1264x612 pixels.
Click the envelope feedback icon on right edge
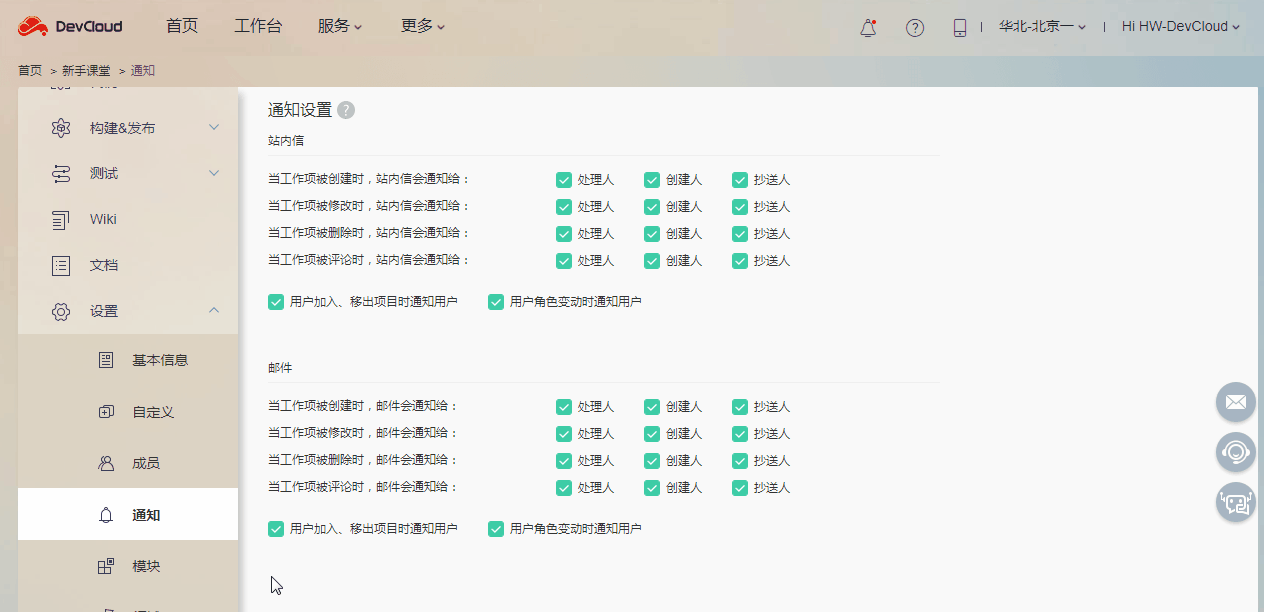[1235, 402]
